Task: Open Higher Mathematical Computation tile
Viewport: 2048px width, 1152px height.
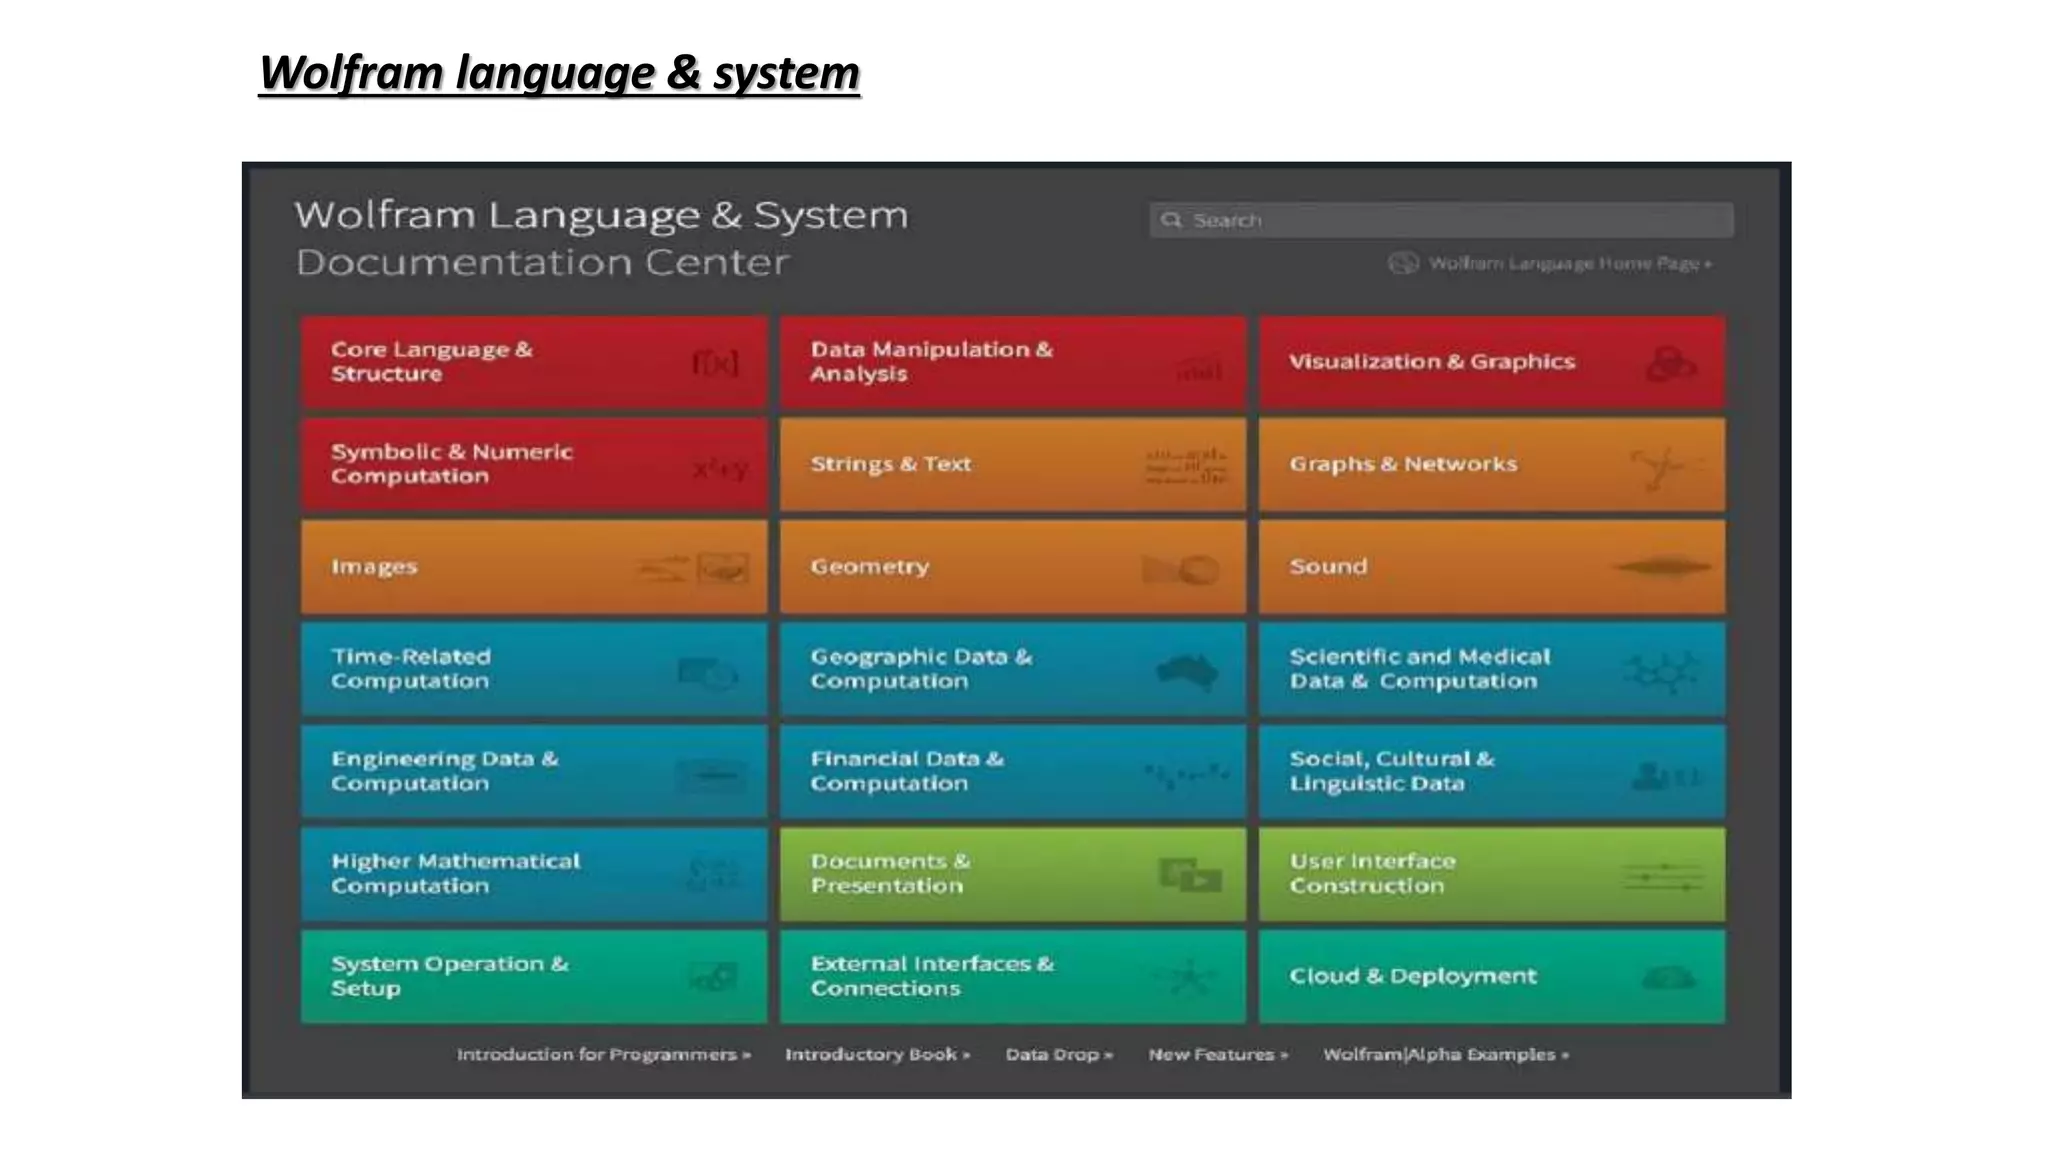Action: [533, 874]
